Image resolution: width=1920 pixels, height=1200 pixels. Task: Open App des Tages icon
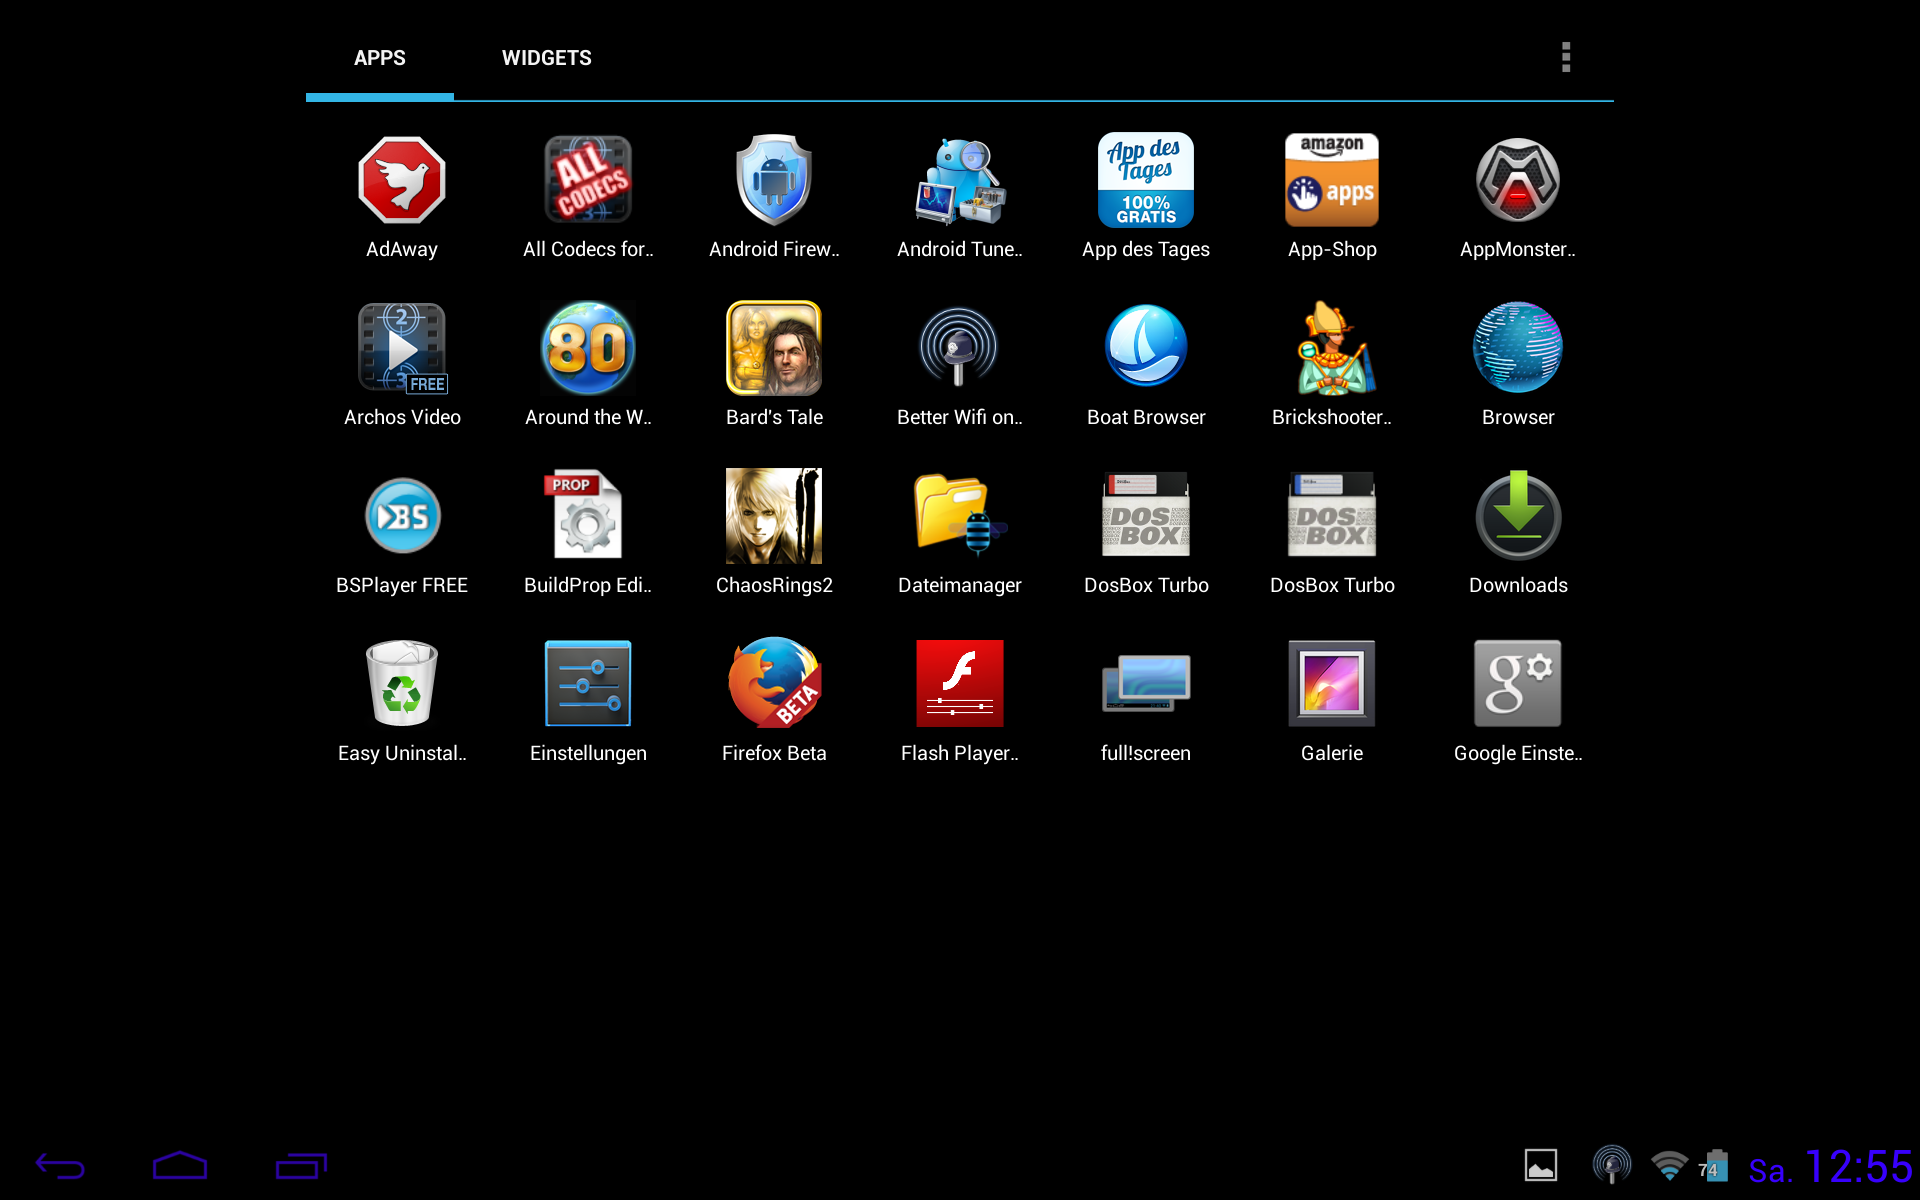click(1146, 181)
